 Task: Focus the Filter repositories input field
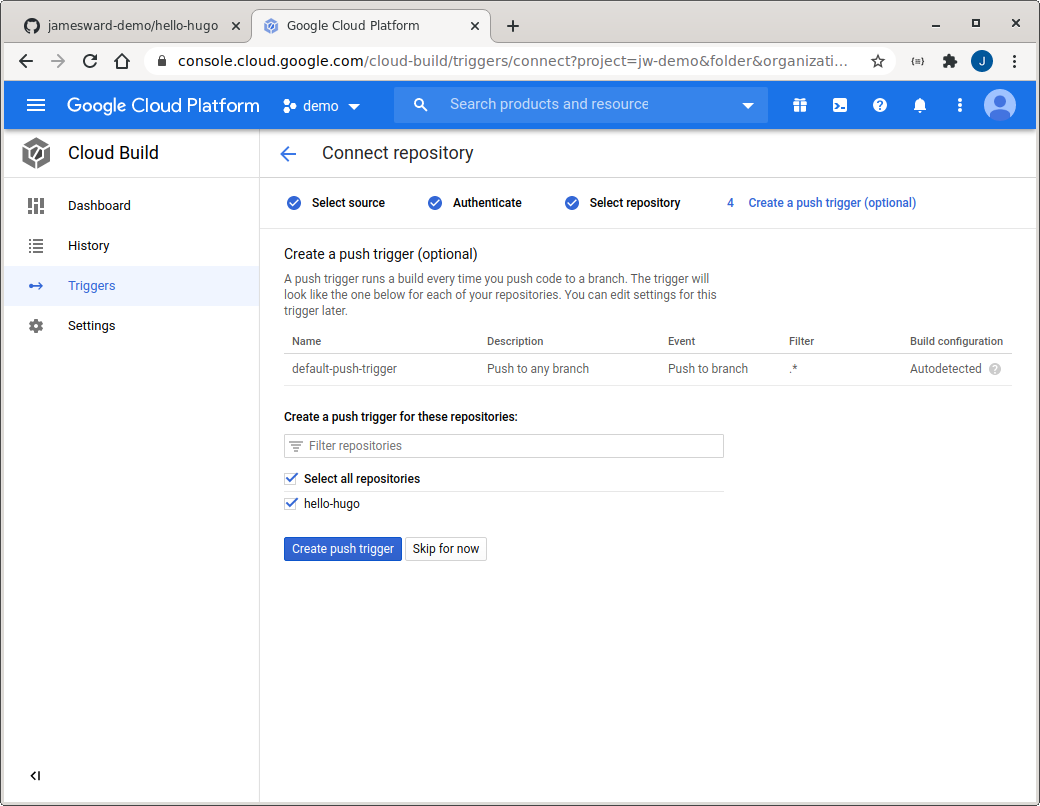pos(510,446)
